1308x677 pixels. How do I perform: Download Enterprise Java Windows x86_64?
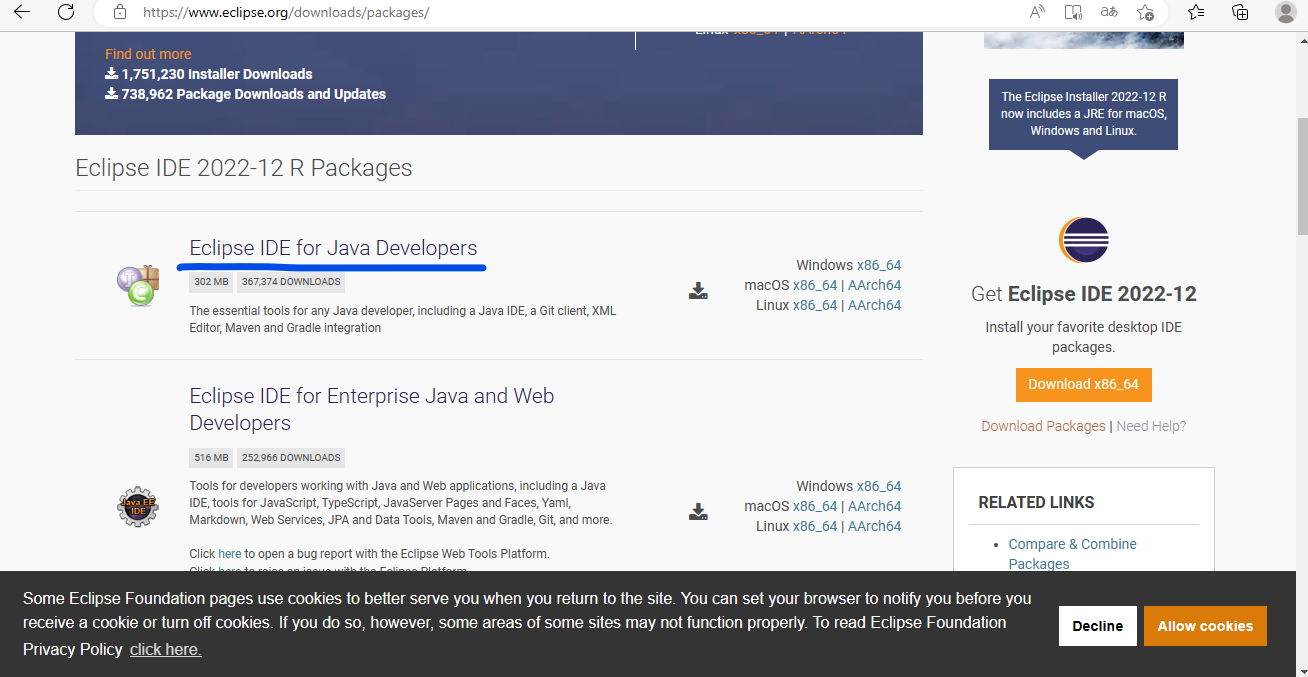pyautogui.click(x=879, y=486)
